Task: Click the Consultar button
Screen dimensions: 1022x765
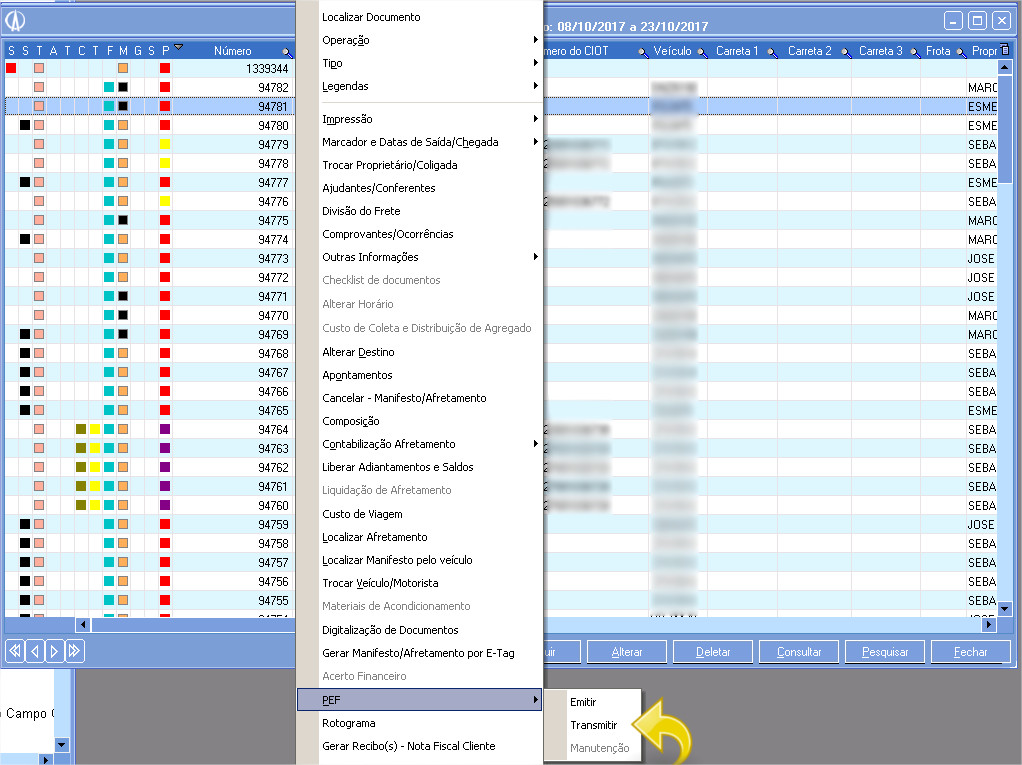Action: (799, 652)
